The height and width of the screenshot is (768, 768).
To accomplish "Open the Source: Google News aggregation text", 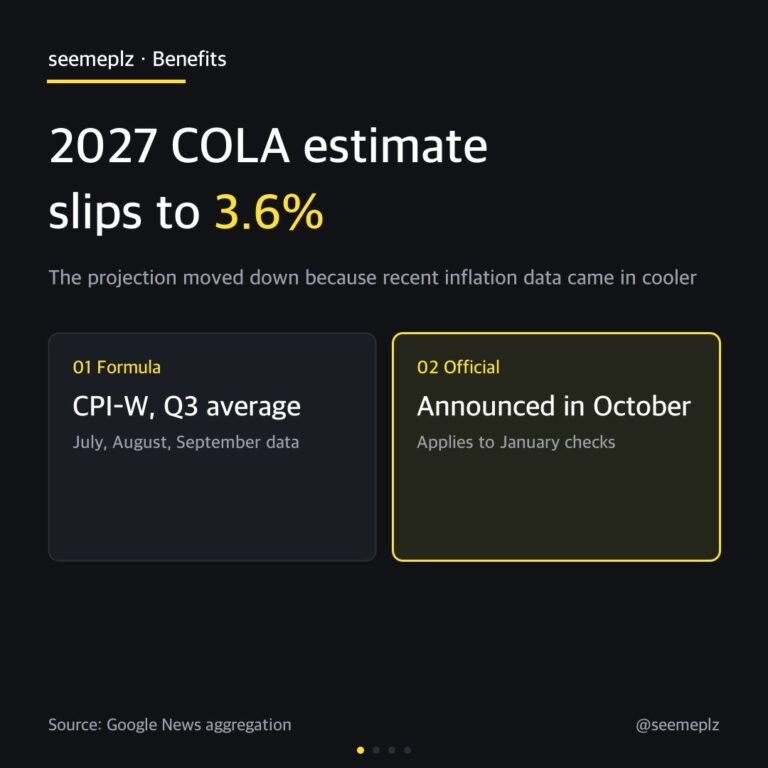I will coord(169,725).
